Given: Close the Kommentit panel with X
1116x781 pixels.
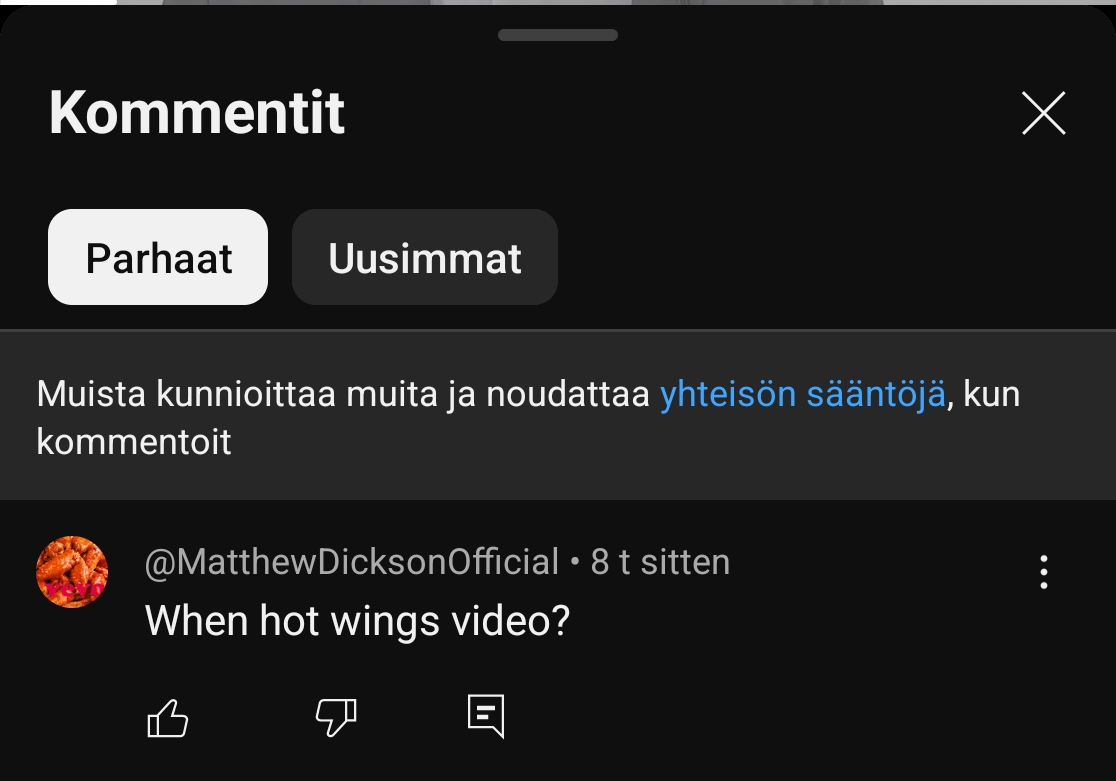Looking at the screenshot, I should coord(1043,112).
